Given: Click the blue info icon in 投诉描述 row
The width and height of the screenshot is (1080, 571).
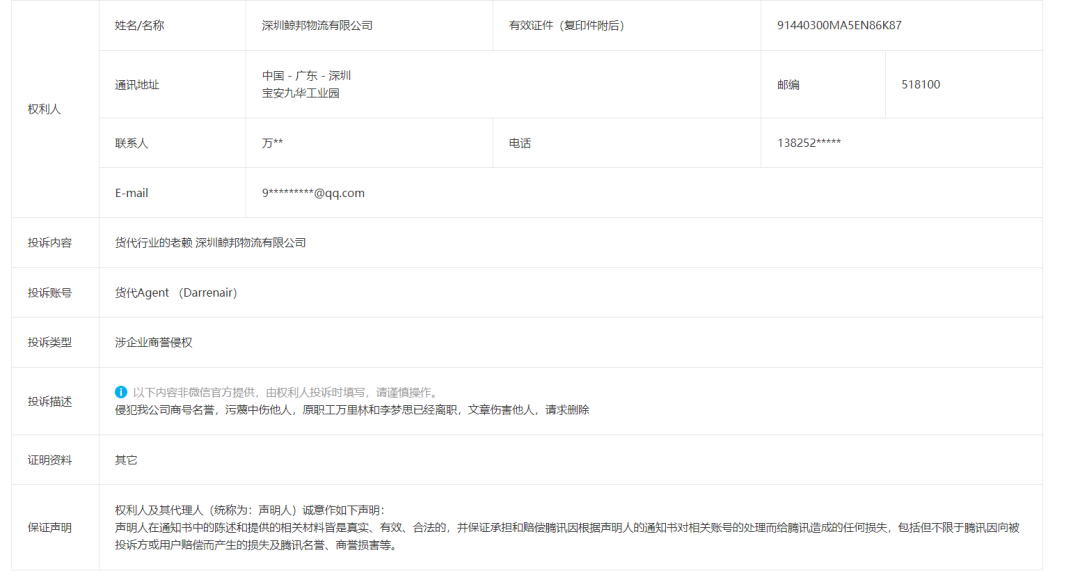Looking at the screenshot, I should point(121,392).
